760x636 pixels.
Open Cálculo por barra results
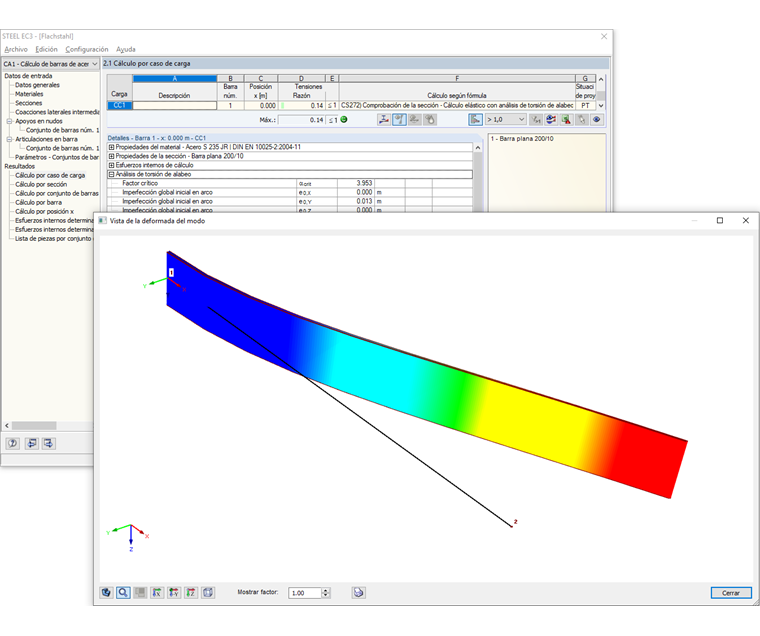[38, 203]
